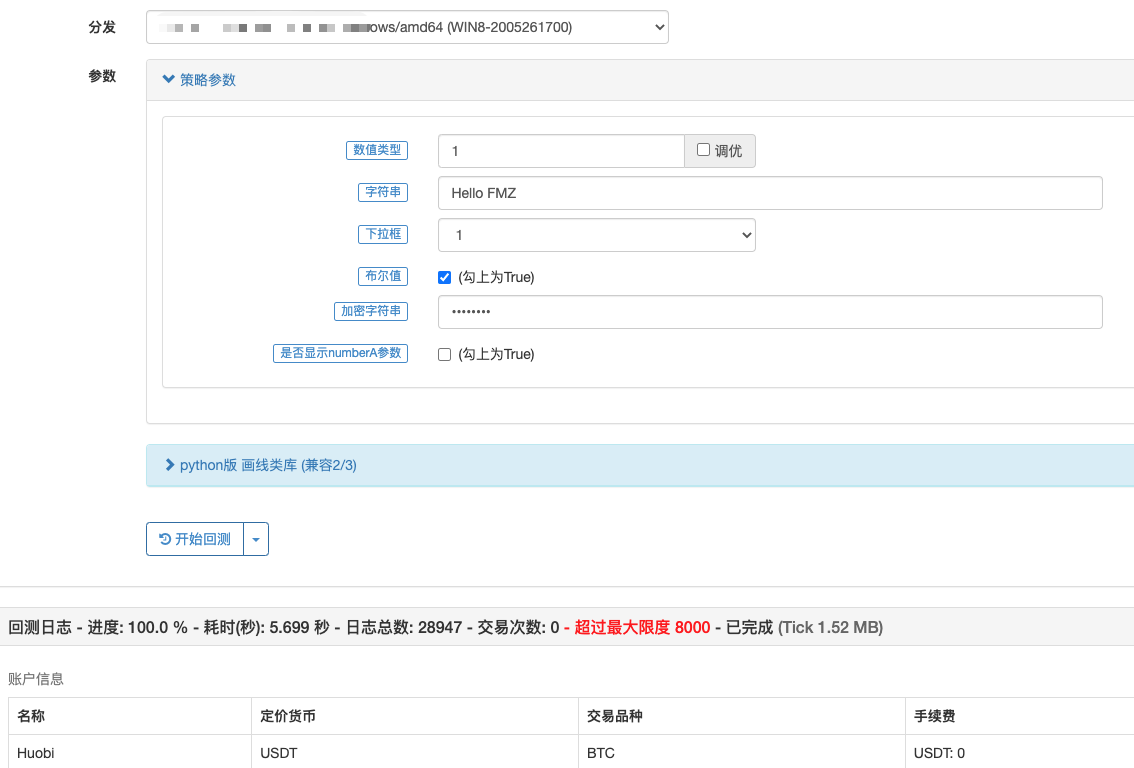Click the 定价货币 column header
The image size is (1134, 768).
click(x=288, y=716)
